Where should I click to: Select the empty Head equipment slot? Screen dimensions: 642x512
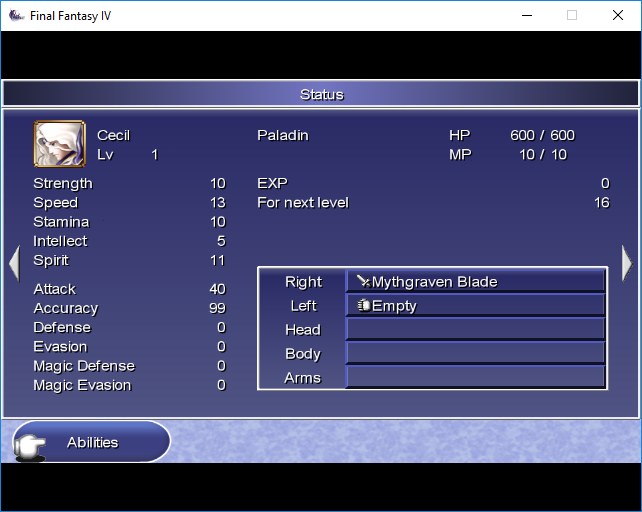click(476, 329)
